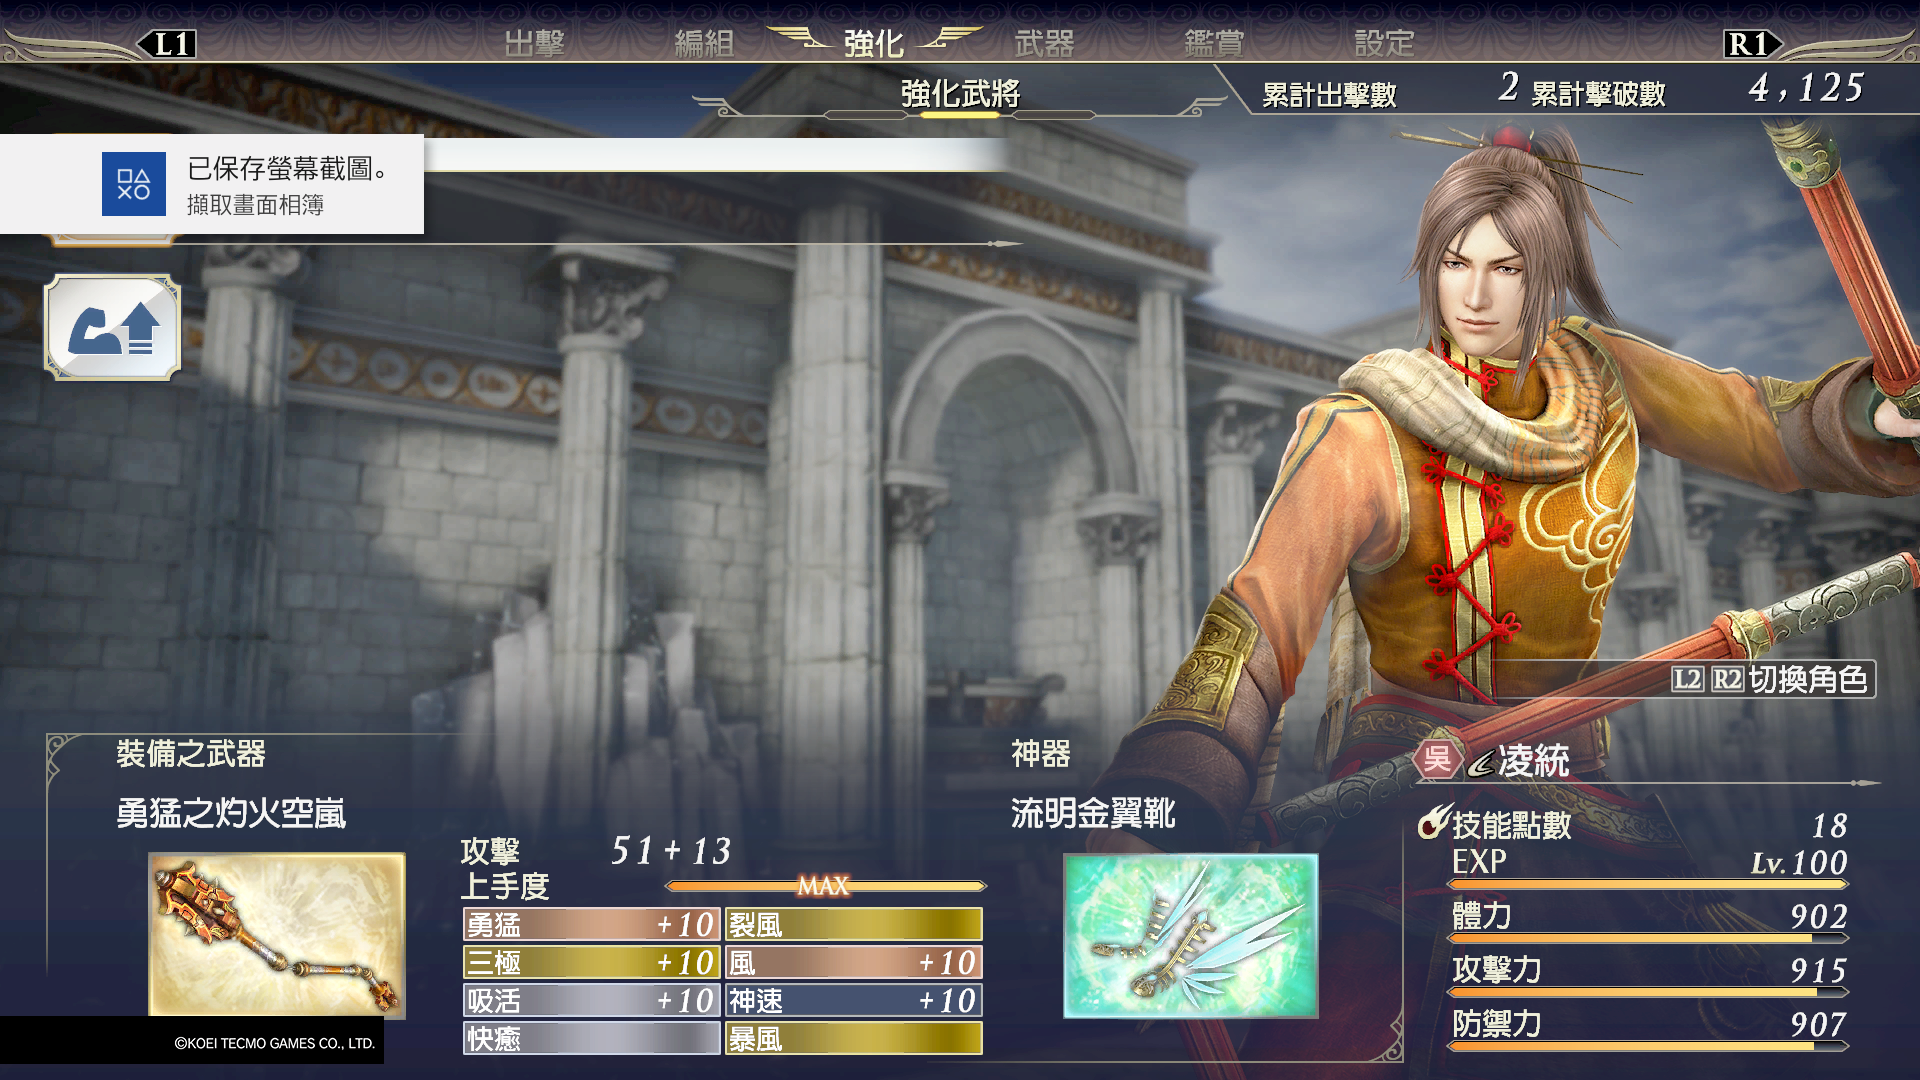Screen dimensions: 1920x1080
Task: Click the R2 switch character icon
Action: pos(1727,680)
